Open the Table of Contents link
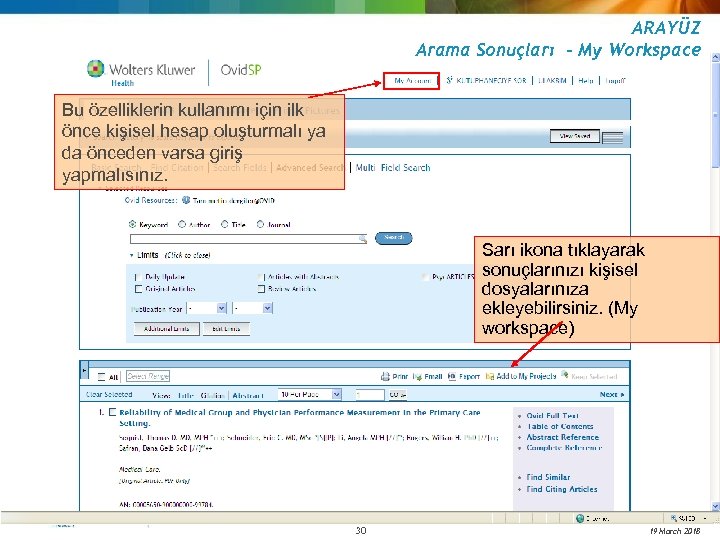720x540 pixels. coord(560,426)
